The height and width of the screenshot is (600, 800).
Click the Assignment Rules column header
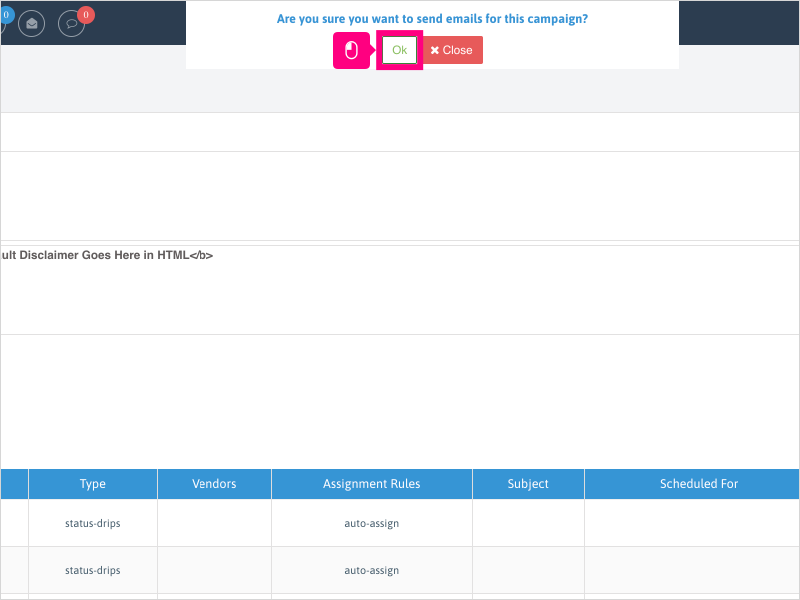point(371,484)
